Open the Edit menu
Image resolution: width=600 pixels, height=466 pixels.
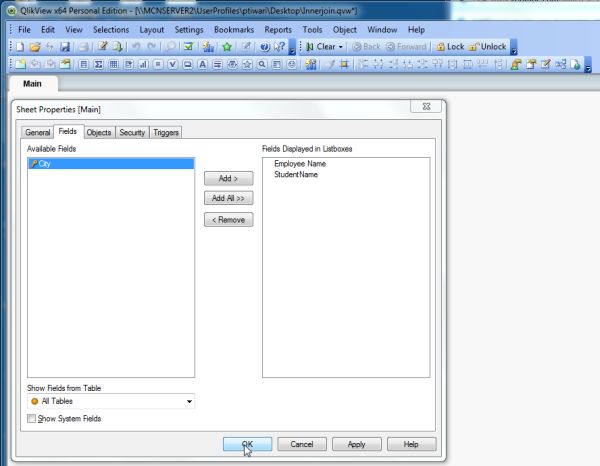pyautogui.click(x=48, y=29)
